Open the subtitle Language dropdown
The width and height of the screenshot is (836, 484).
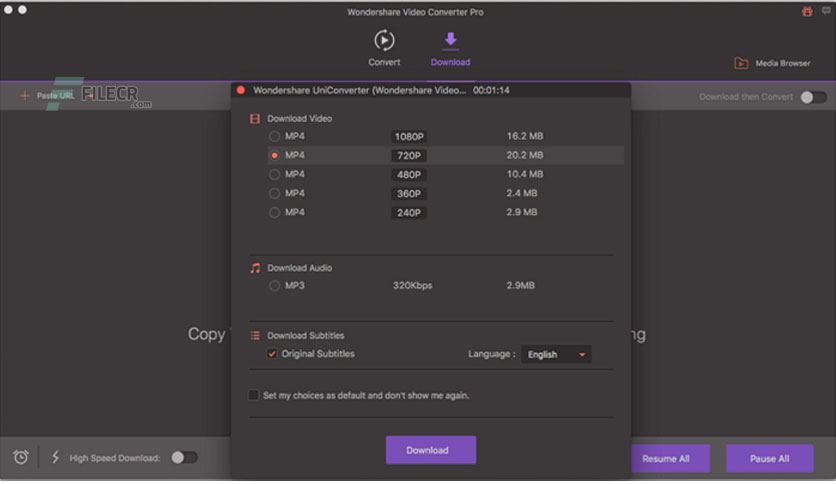coord(556,354)
